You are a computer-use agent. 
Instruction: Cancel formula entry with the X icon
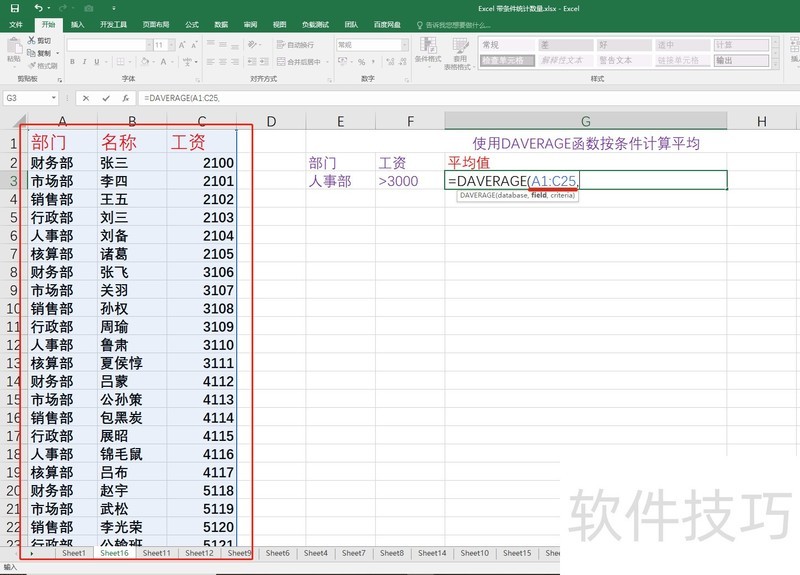click(x=87, y=98)
